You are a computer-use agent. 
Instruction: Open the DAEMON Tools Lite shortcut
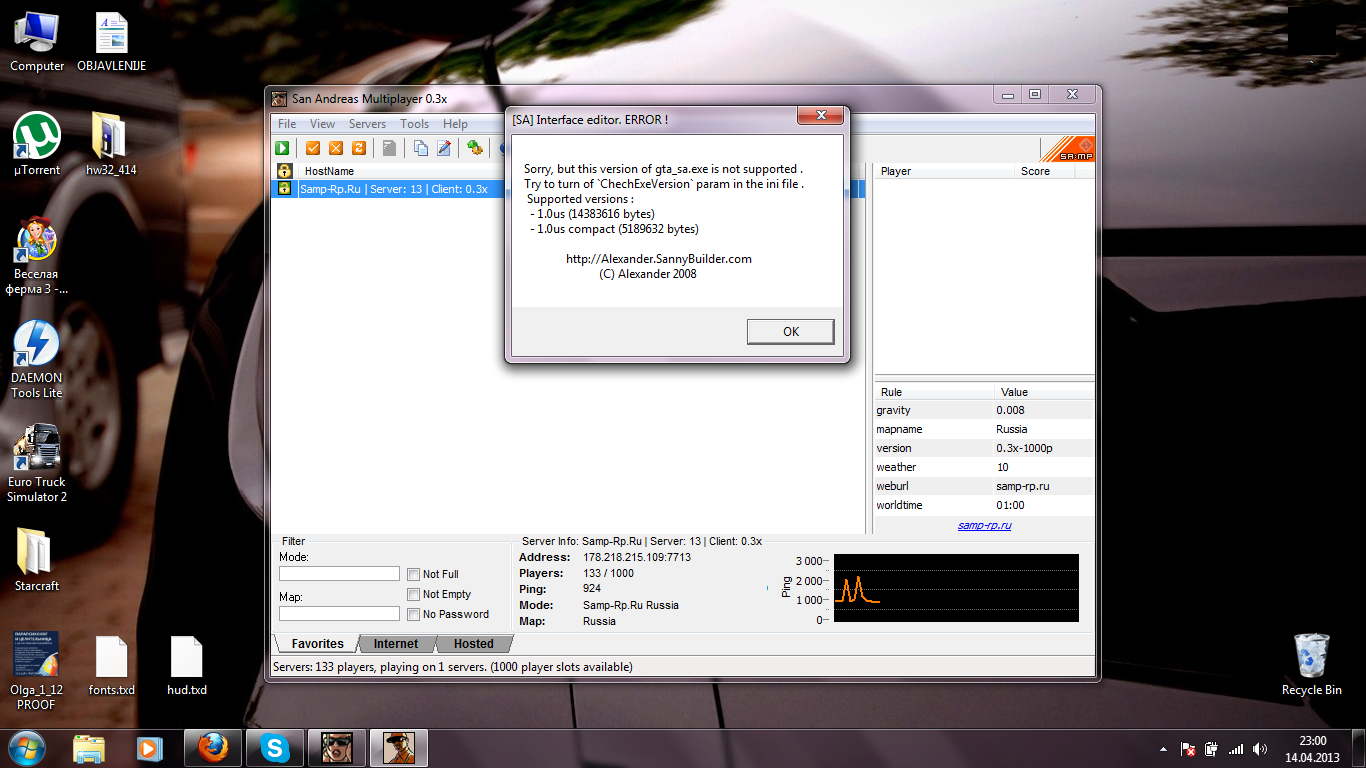(x=37, y=360)
